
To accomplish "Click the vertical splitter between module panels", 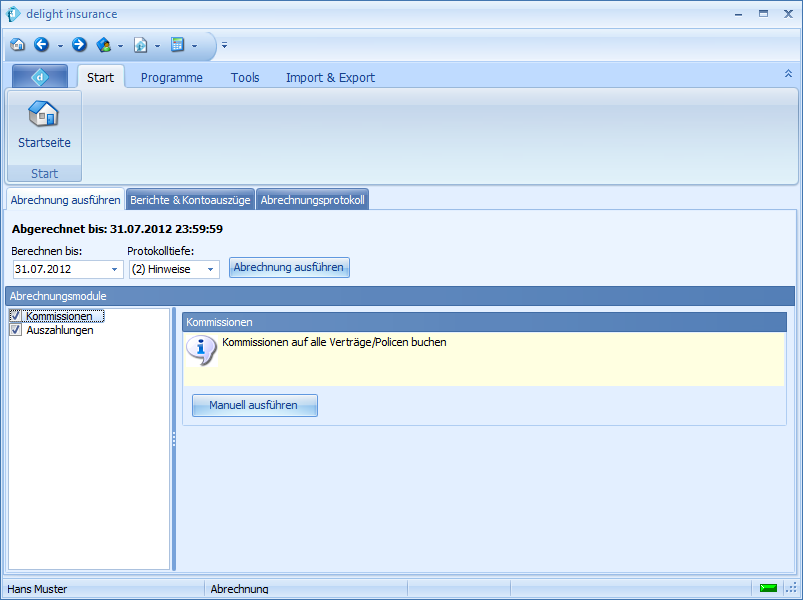I will point(174,439).
